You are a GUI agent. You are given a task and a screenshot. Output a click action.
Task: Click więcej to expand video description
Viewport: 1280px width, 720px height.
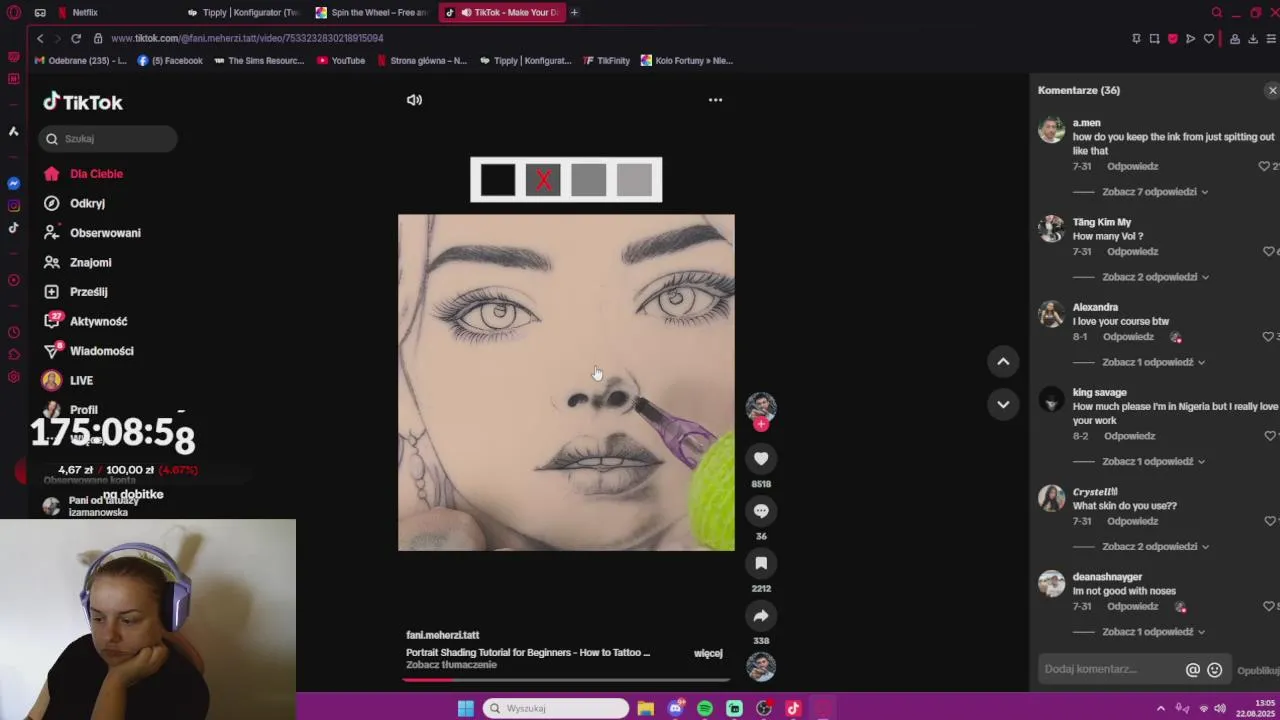click(708, 653)
